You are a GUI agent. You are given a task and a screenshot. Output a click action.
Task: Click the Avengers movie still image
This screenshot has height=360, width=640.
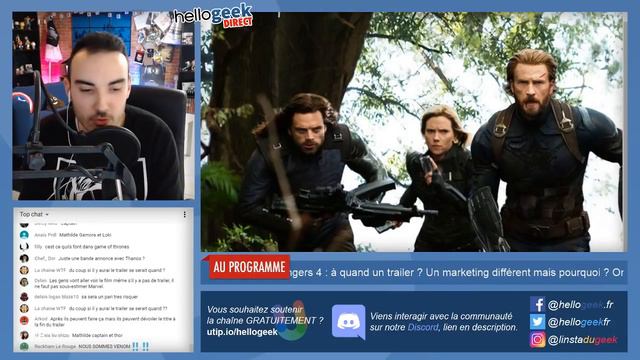[x=413, y=132]
